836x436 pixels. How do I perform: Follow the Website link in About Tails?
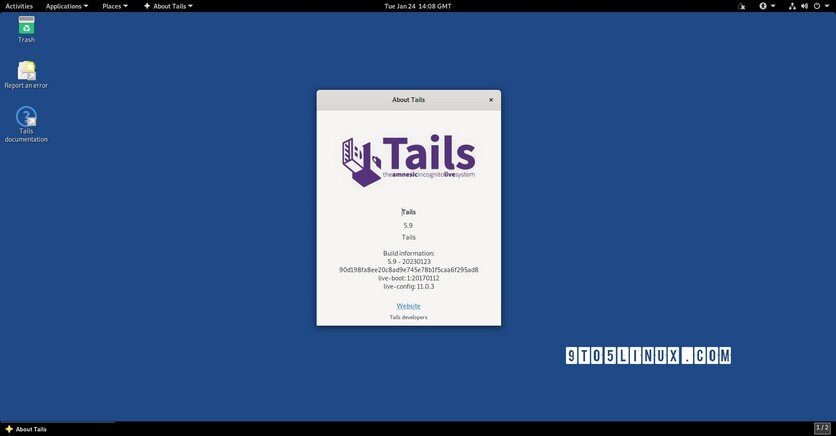point(408,306)
